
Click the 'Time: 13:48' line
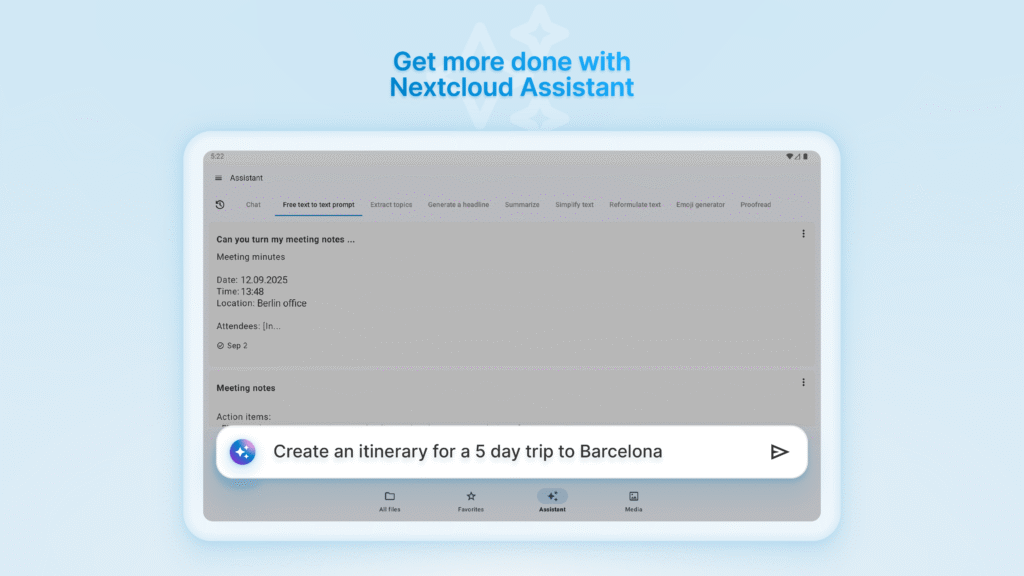240,291
